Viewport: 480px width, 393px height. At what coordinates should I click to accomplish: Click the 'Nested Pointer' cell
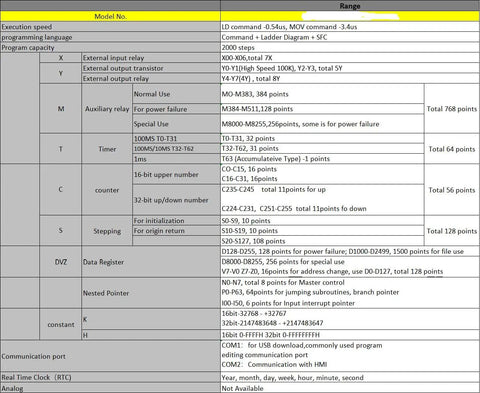[151, 293]
